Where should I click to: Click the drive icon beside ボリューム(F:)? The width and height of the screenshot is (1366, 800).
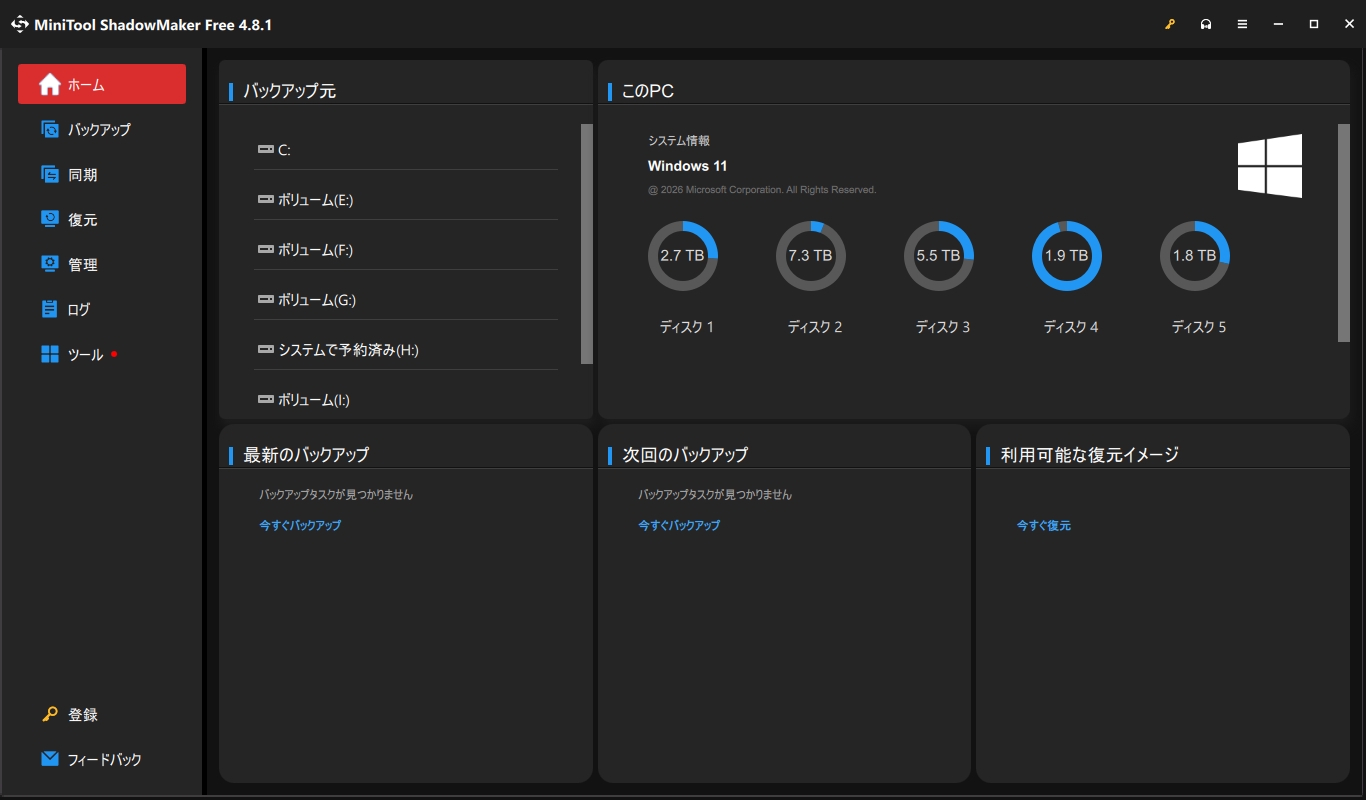tap(265, 249)
